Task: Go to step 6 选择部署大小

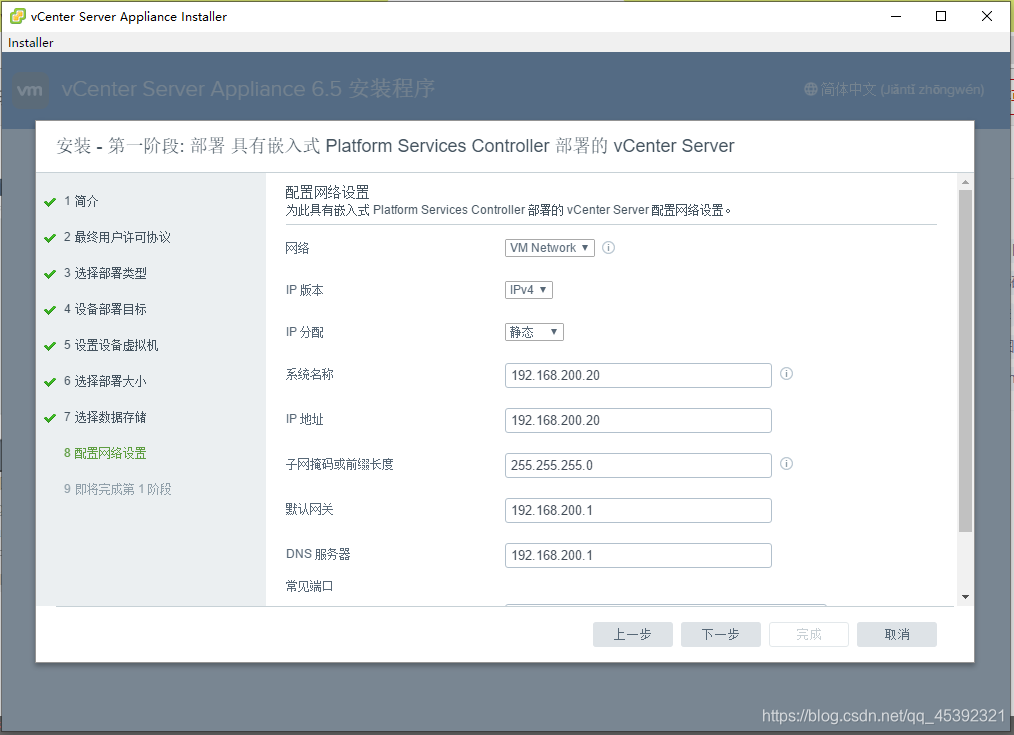Action: (105, 381)
